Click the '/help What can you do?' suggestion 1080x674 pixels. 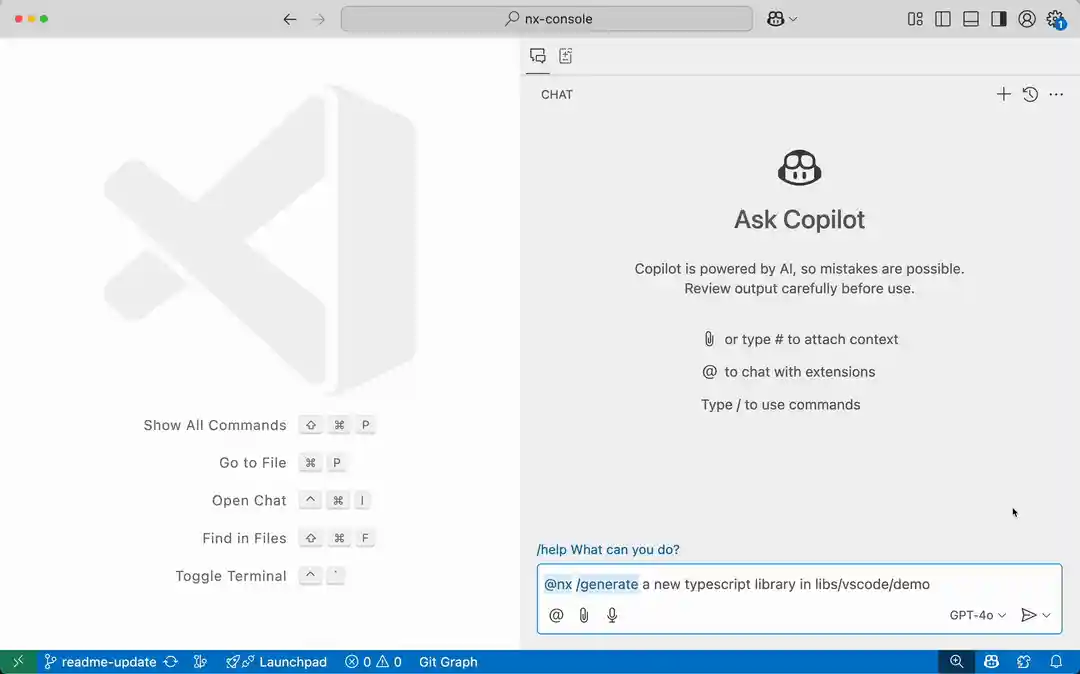tap(608, 549)
